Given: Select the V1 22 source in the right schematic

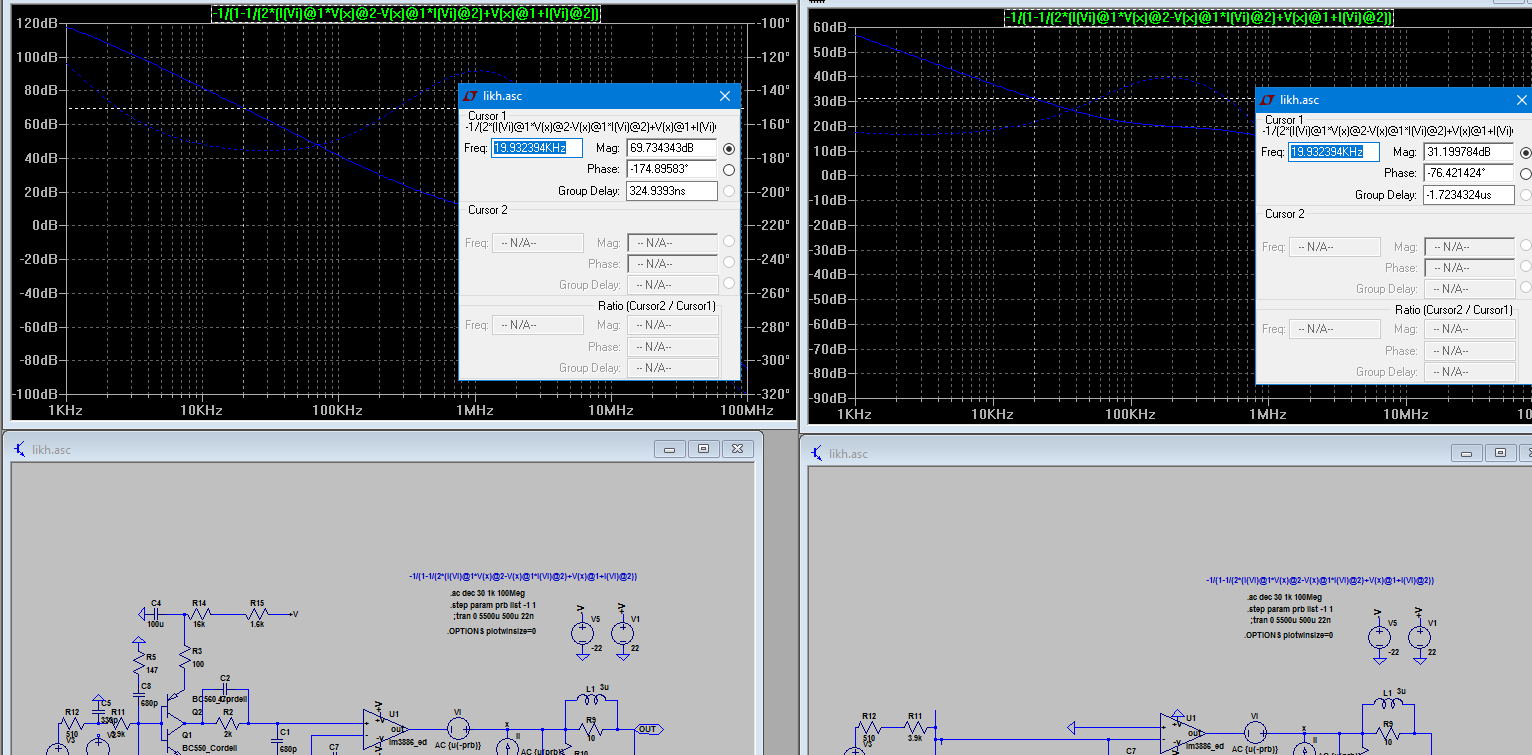Looking at the screenshot, I should [x=1419, y=635].
